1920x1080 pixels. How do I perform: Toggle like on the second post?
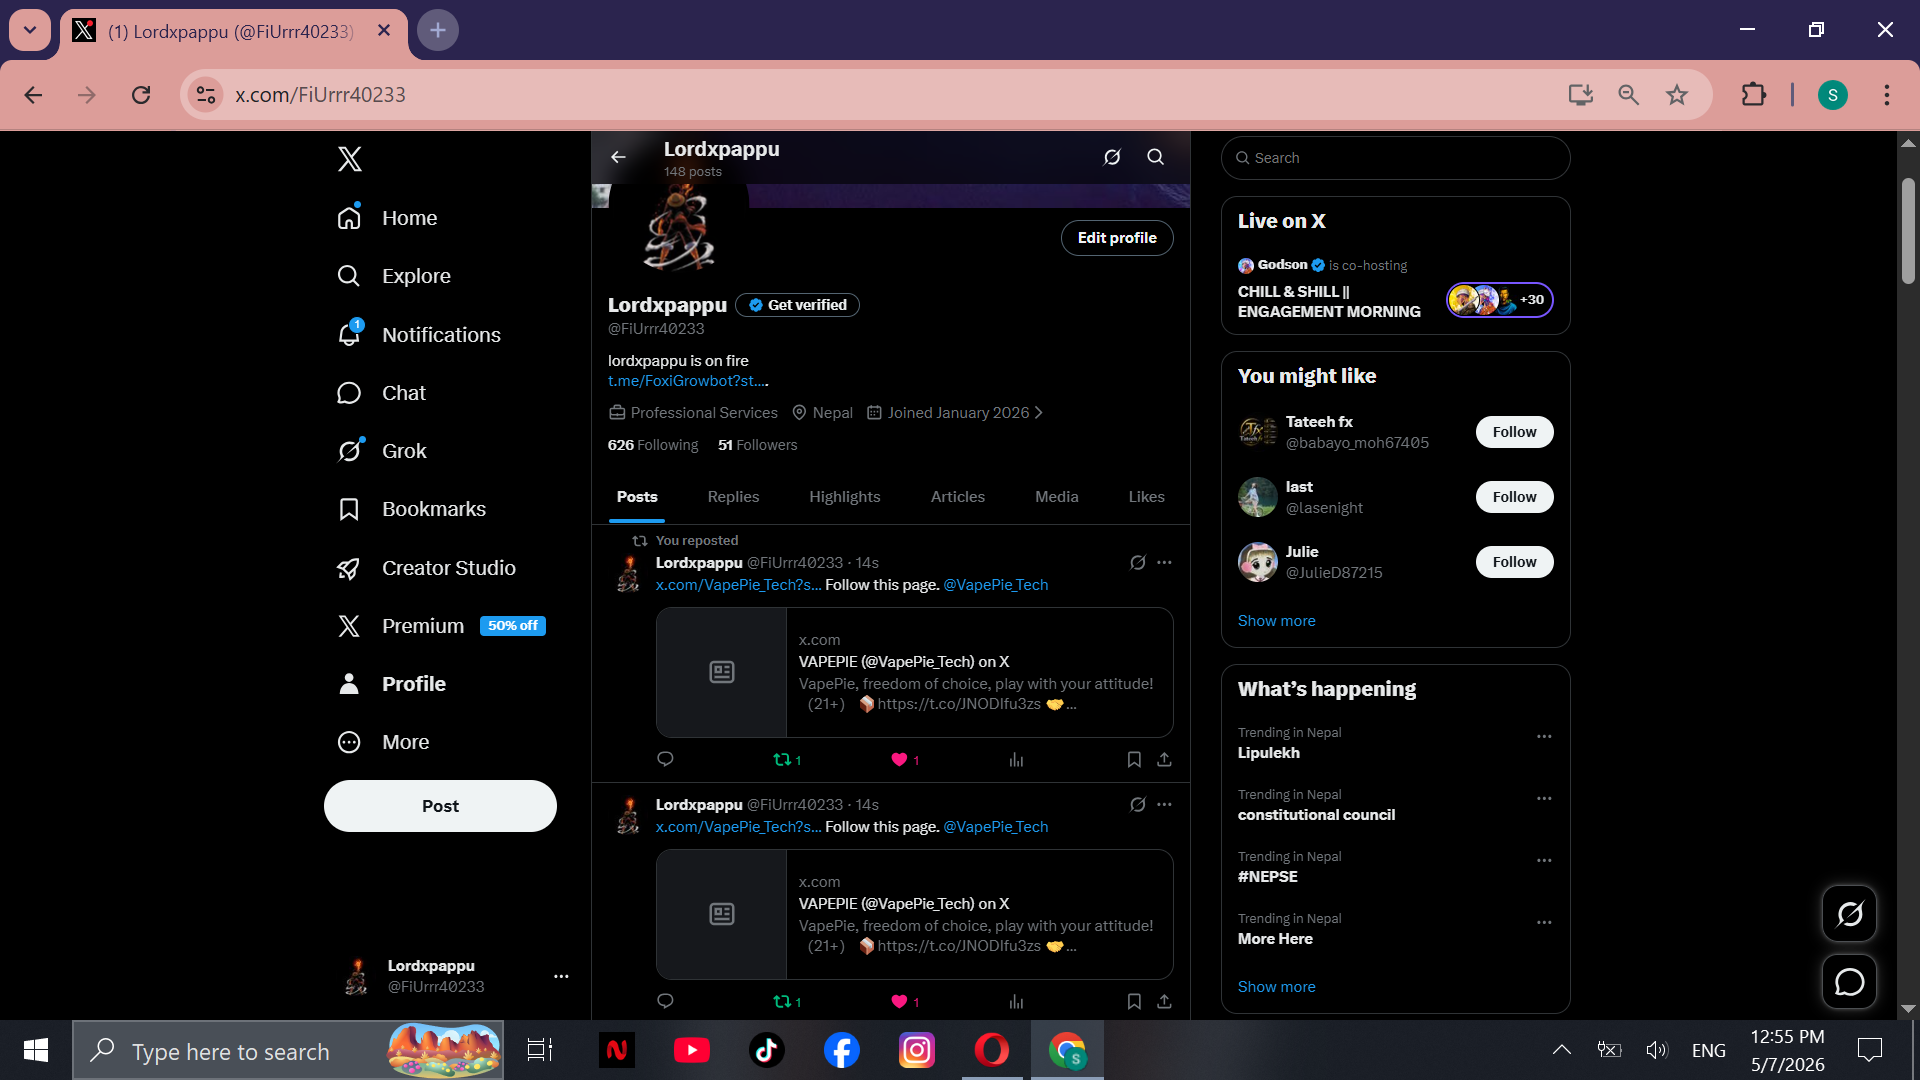[x=904, y=1002]
